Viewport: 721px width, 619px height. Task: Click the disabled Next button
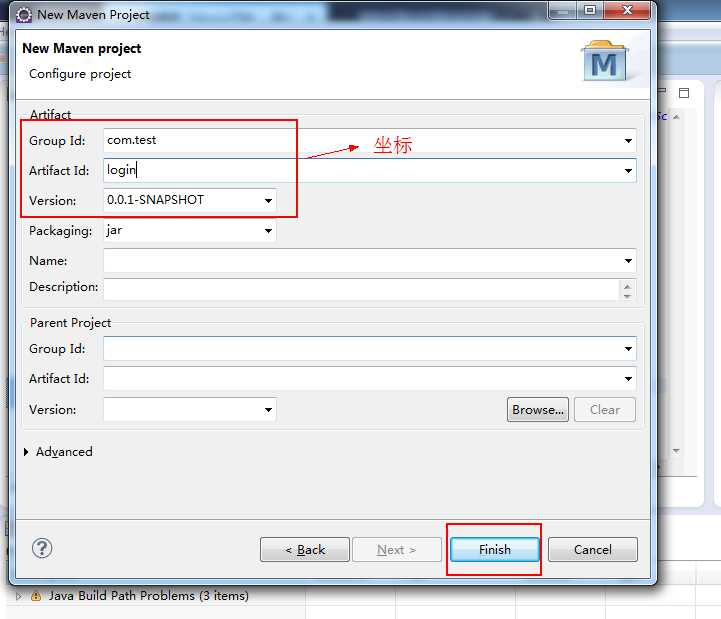[x=397, y=550]
